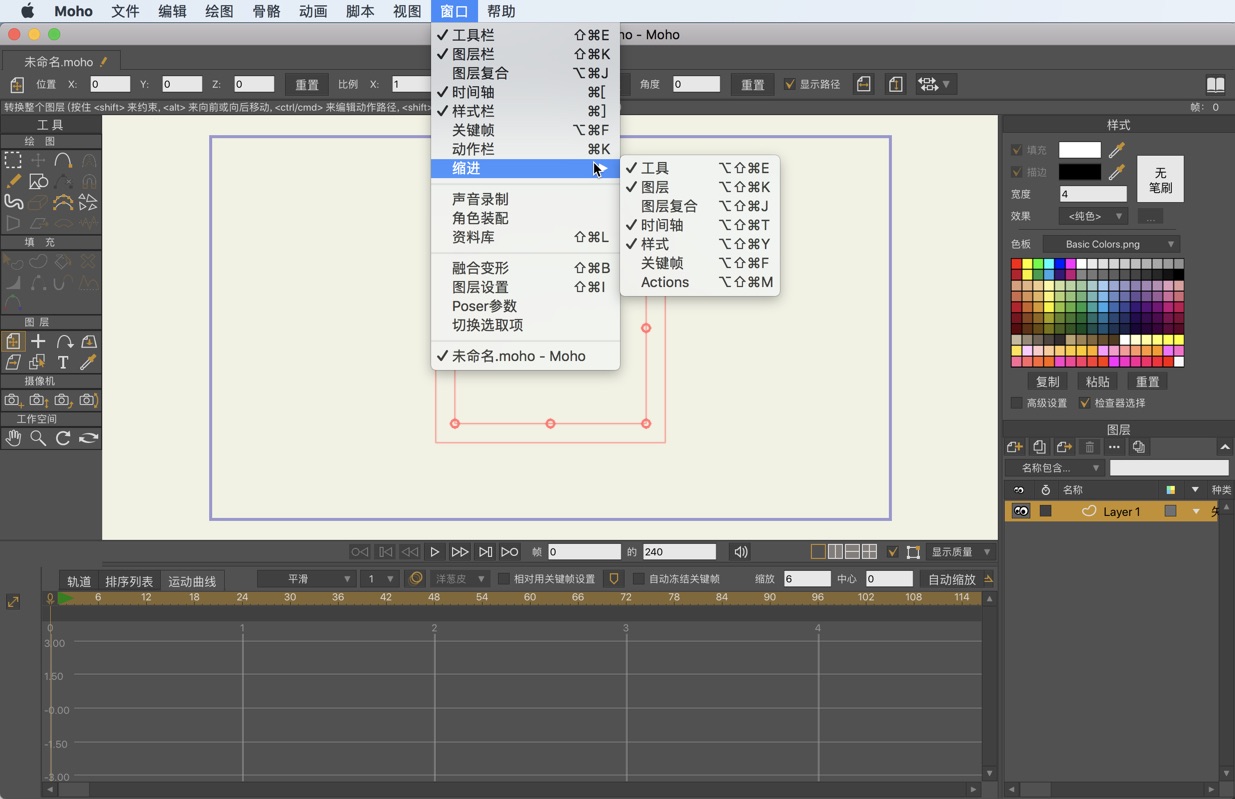Select the Text tool in the layer section
The image size is (1235, 799).
63,362
